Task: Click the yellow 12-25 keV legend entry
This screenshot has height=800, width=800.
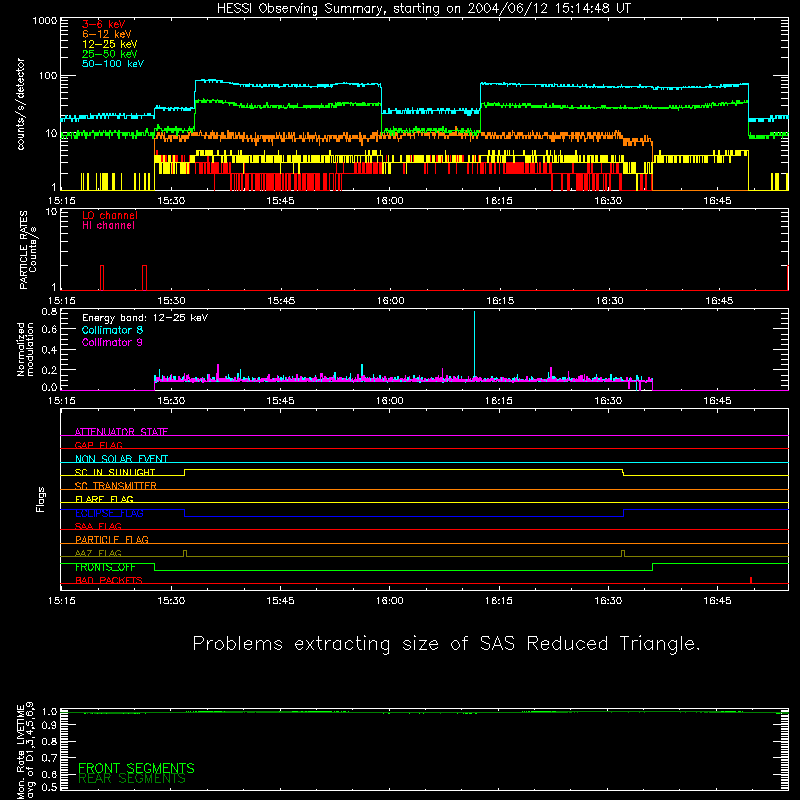Action: tap(110, 44)
